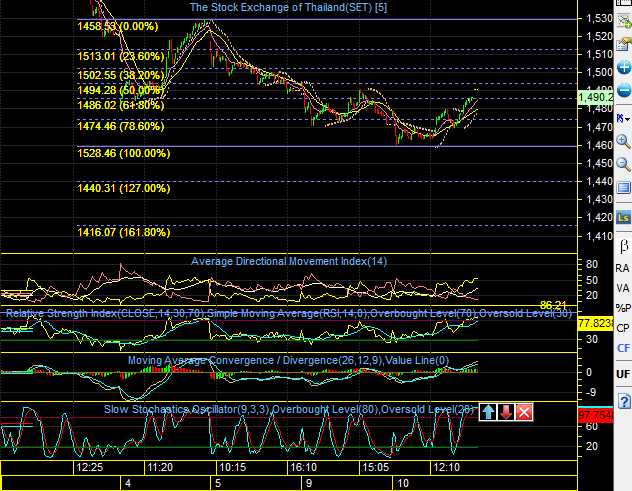Click the blue minus icon in sidebar

(x=624, y=90)
